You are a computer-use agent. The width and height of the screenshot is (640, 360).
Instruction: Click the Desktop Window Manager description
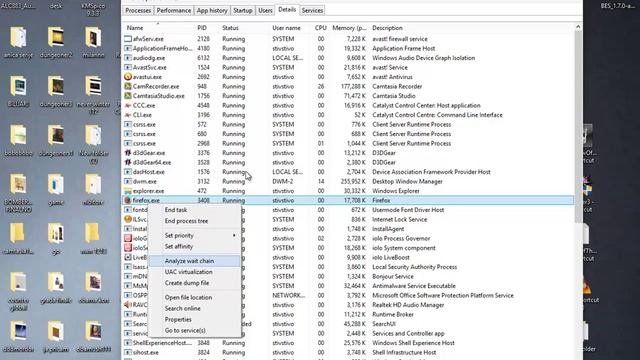[407, 181]
